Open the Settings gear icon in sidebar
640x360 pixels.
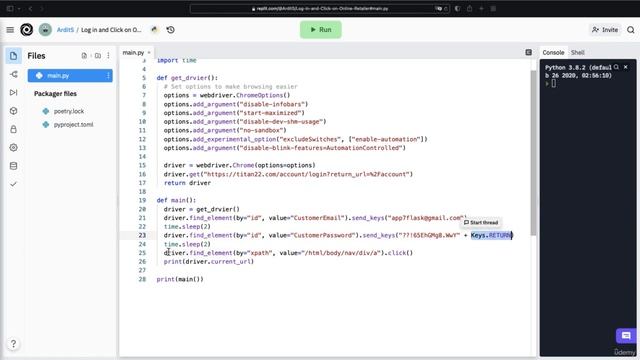pos(13,148)
